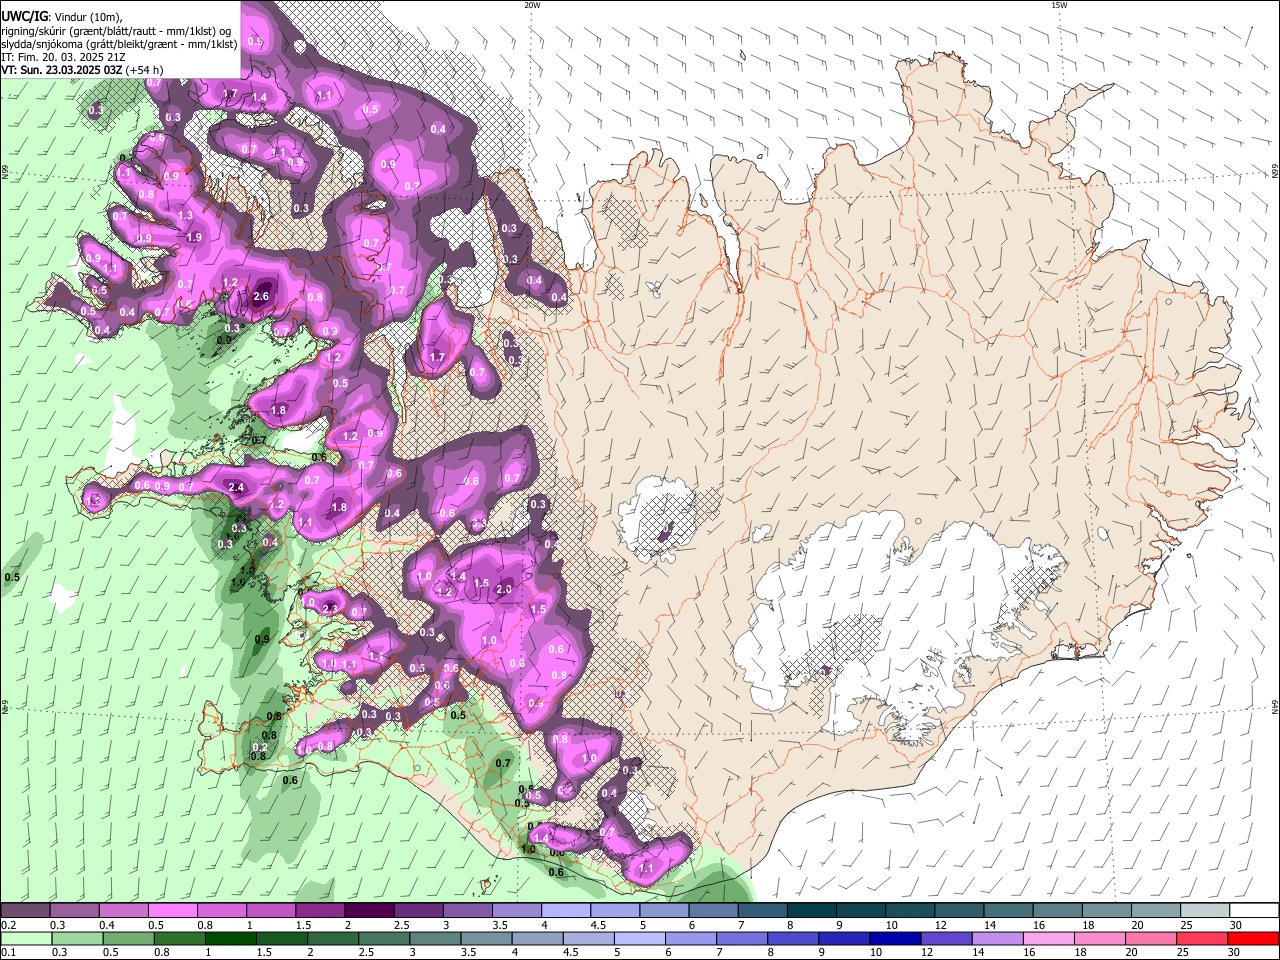Select the darkest purple 2–2.5 snow swatch
This screenshot has width=1280, height=960.
[369, 911]
